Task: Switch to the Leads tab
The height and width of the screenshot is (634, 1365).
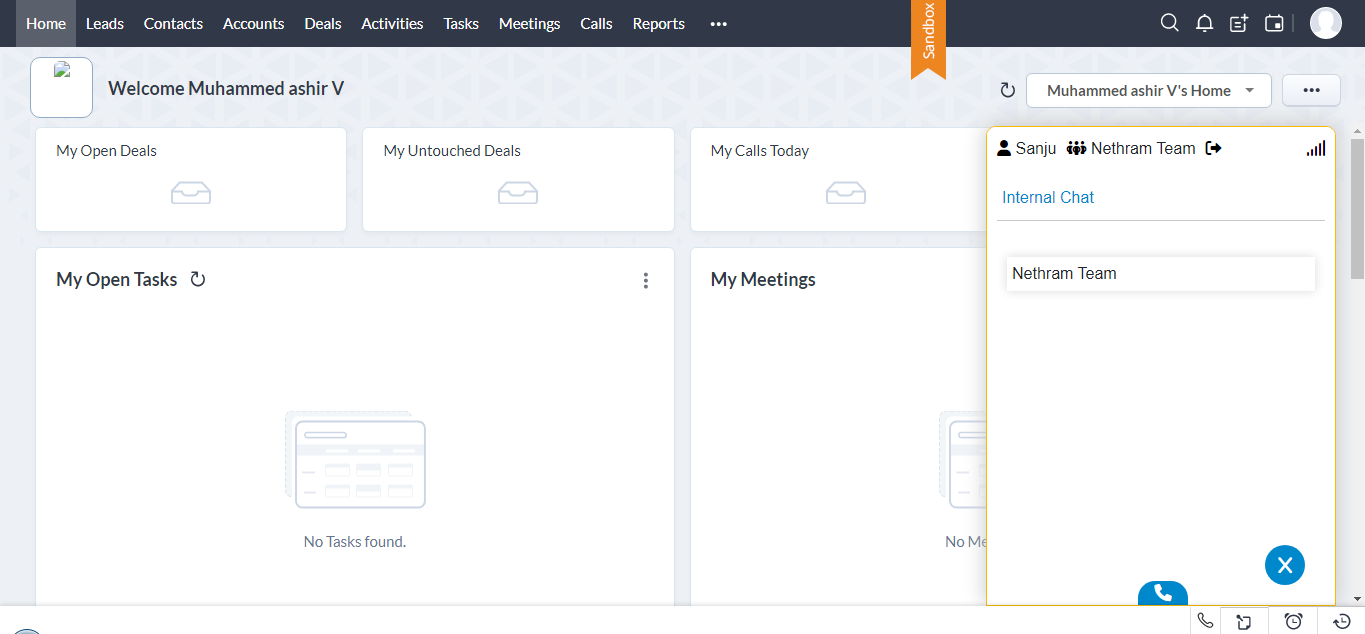Action: click(x=105, y=24)
